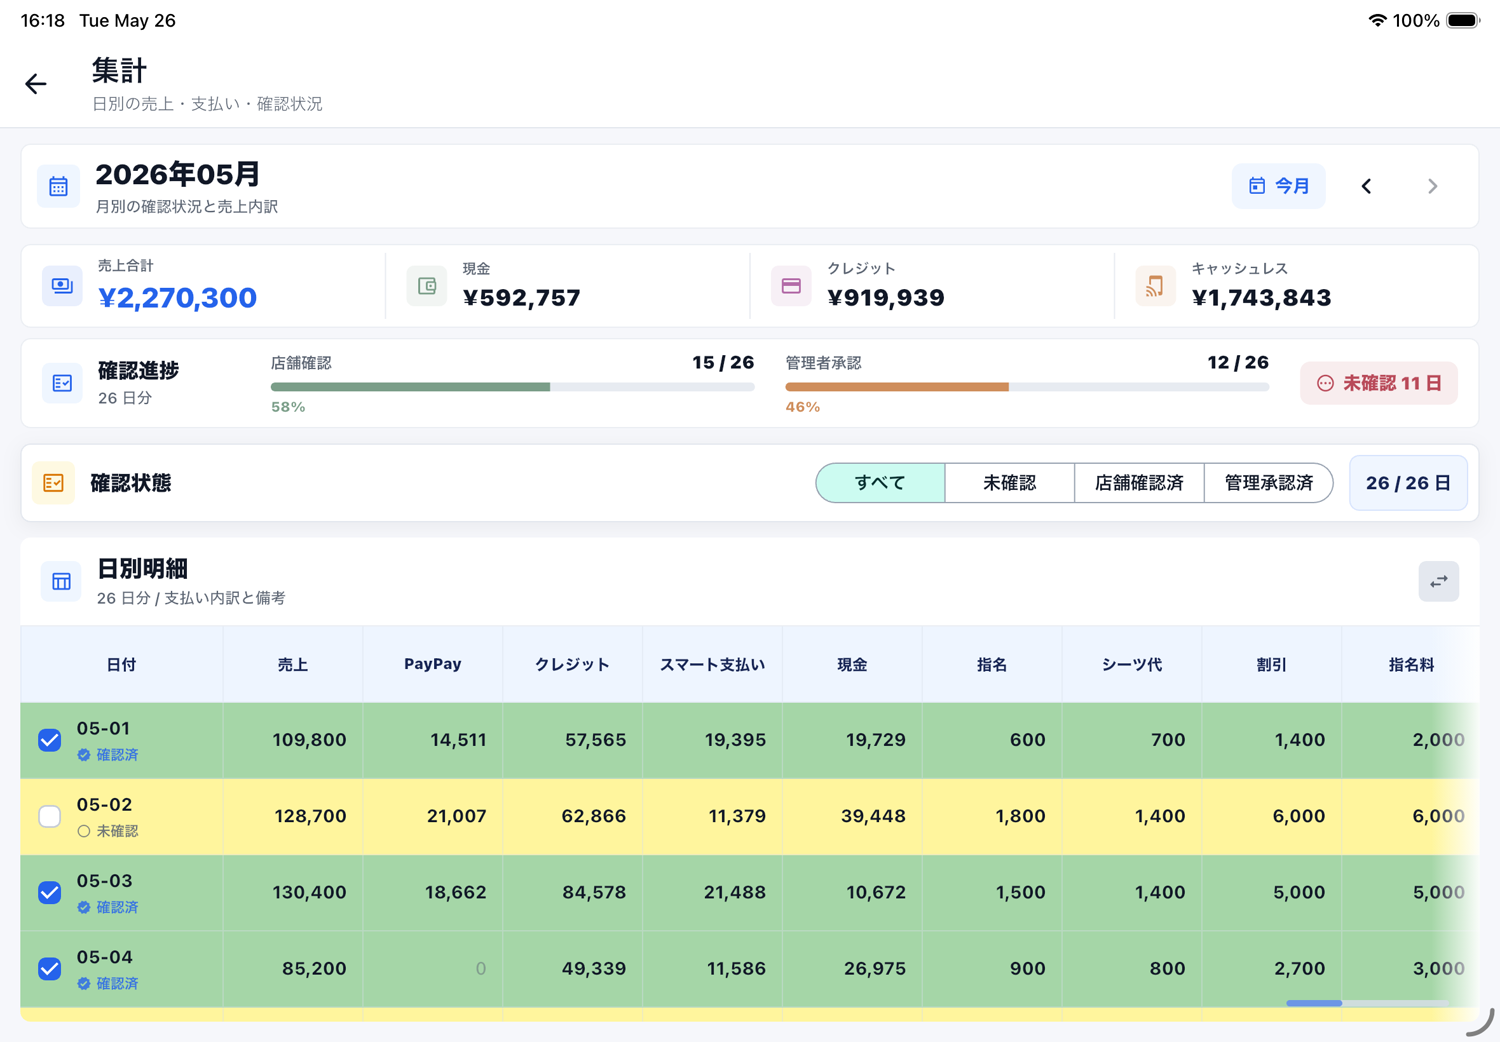Viewport: 1500px width, 1042px height.
Task: Select the 未確認 filter tab
Action: [1009, 483]
